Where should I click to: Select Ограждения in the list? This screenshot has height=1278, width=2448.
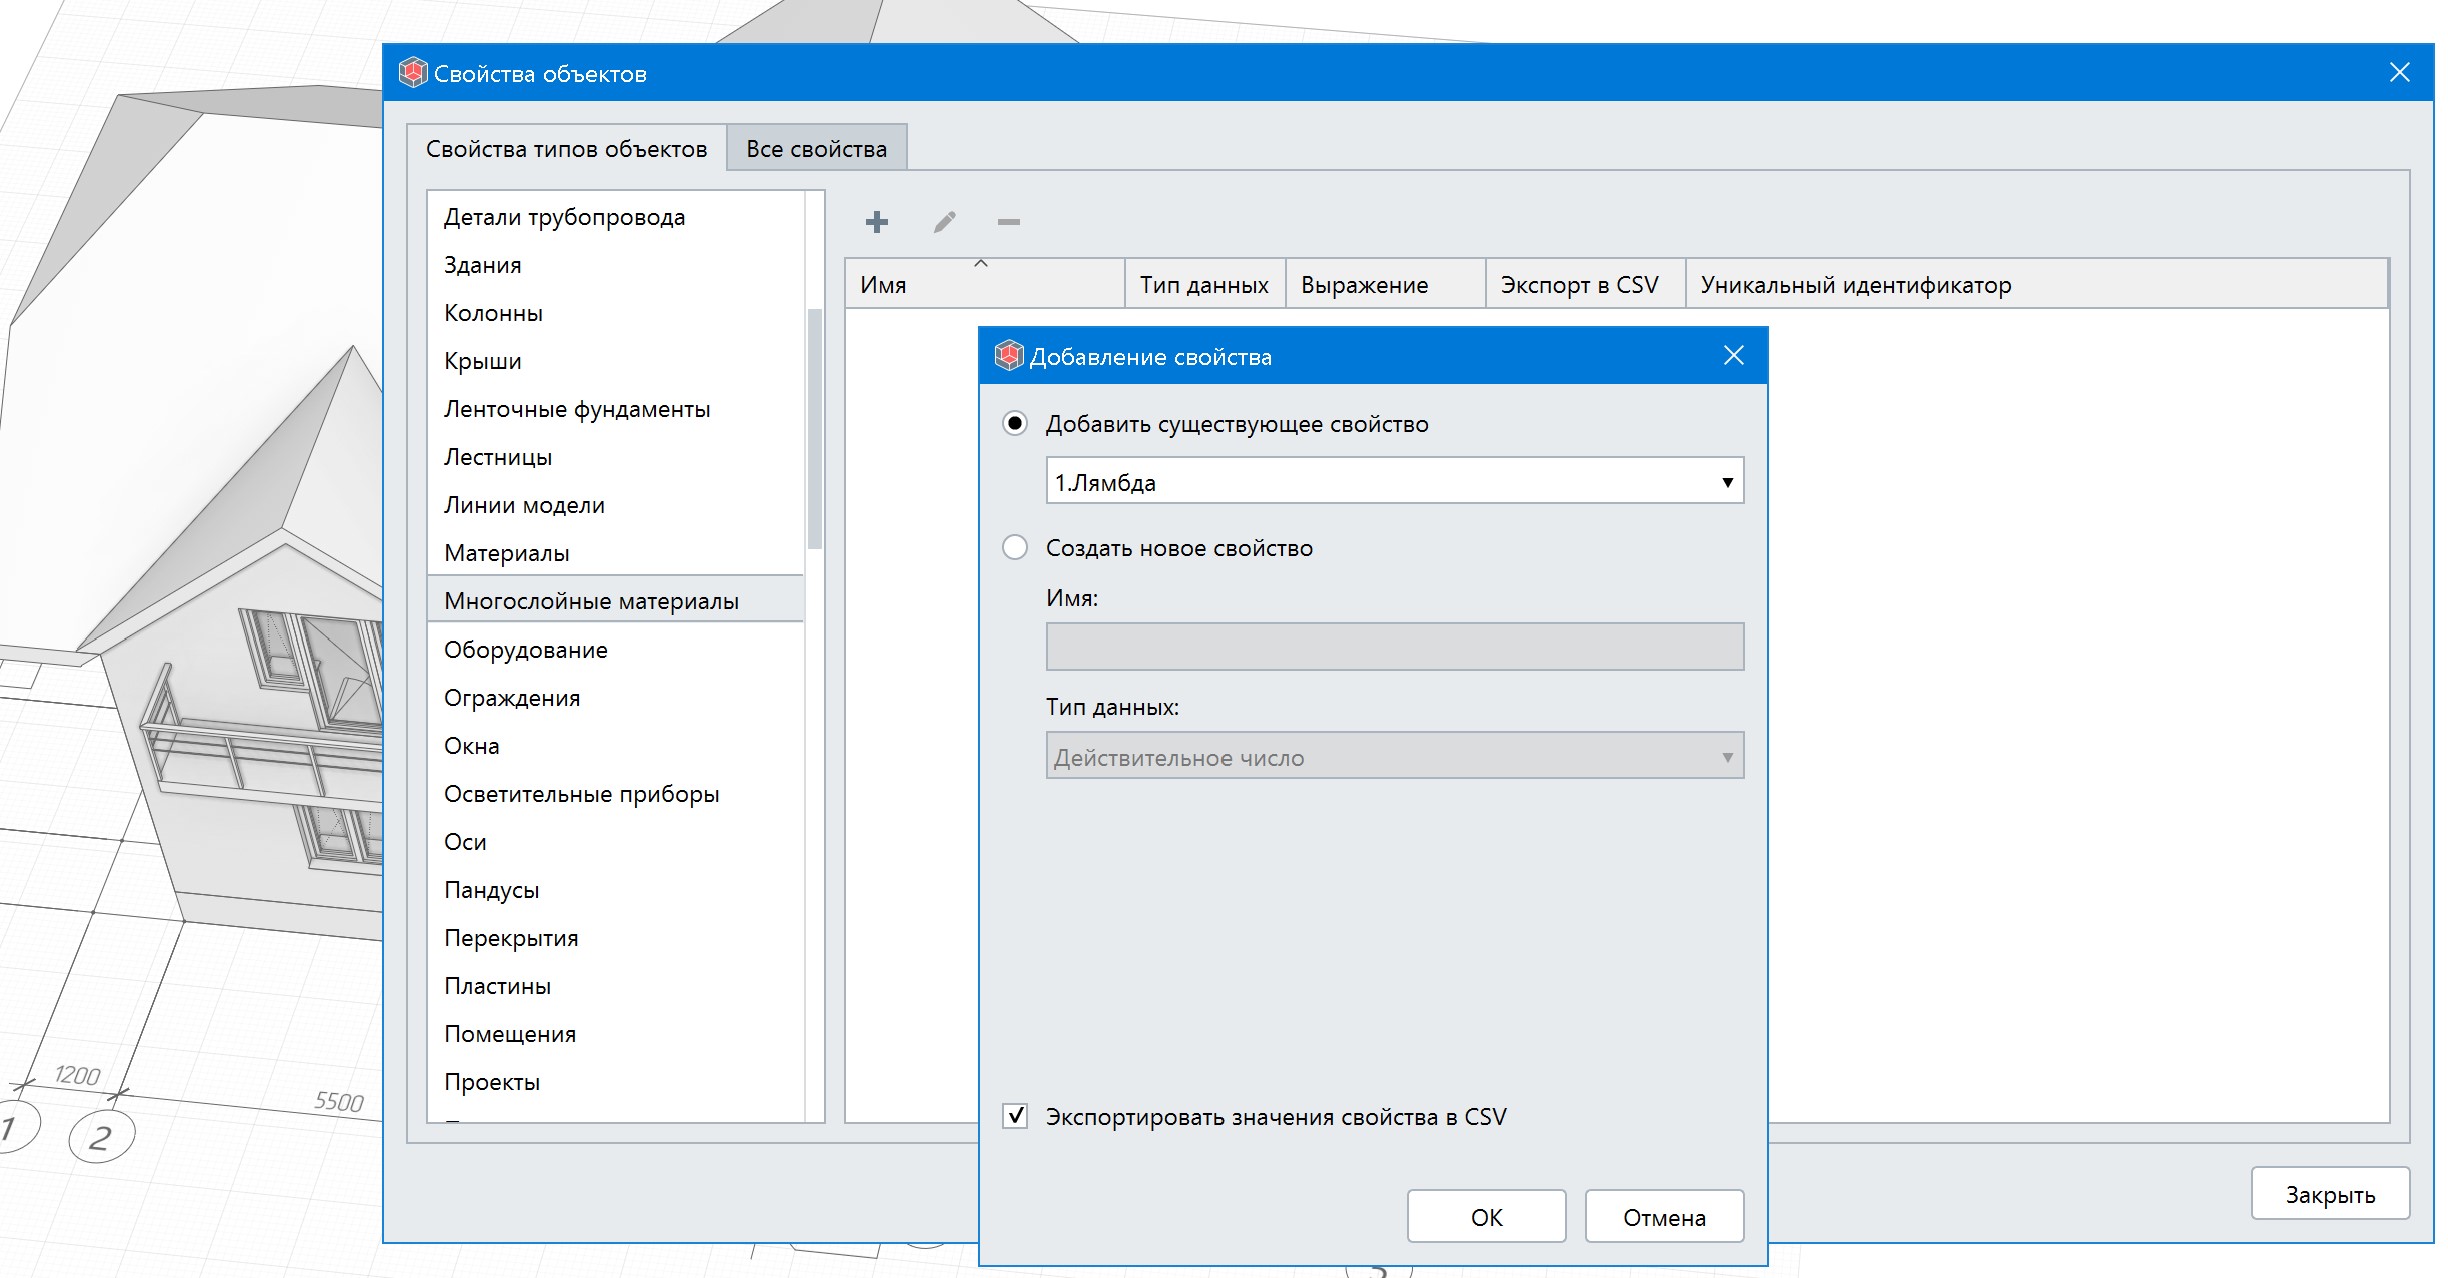point(616,698)
